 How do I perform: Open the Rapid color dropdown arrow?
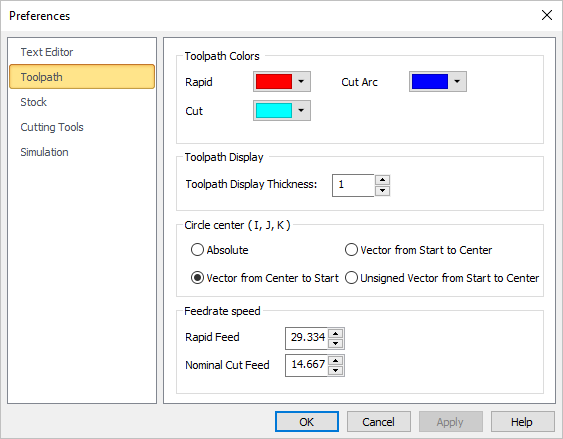(301, 81)
